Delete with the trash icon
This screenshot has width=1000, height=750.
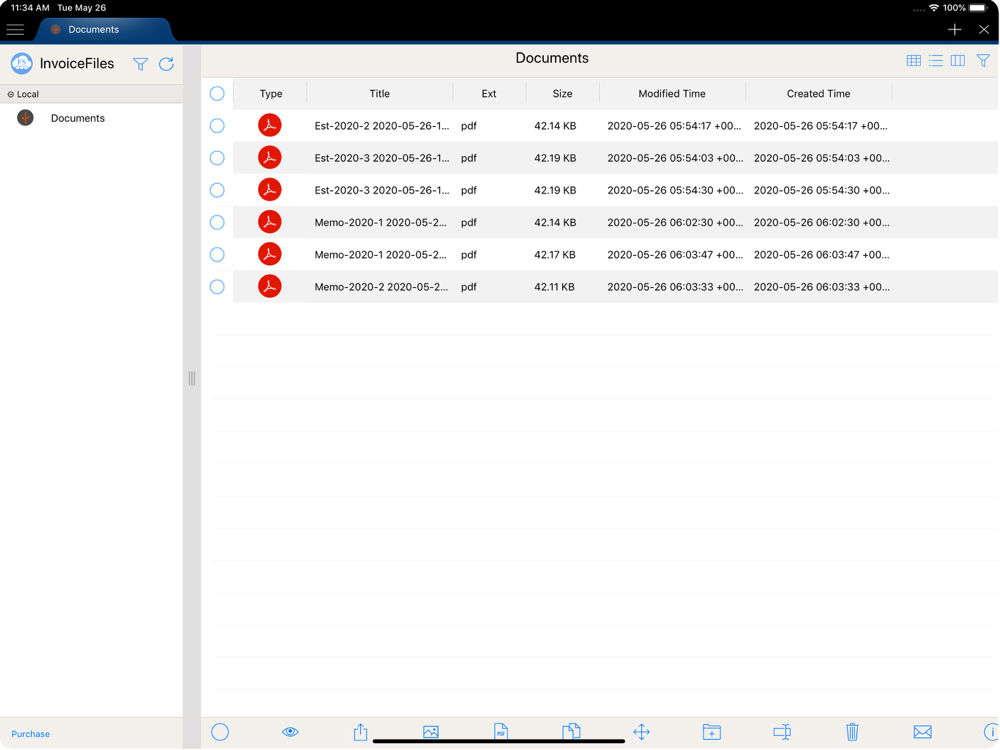[852, 732]
